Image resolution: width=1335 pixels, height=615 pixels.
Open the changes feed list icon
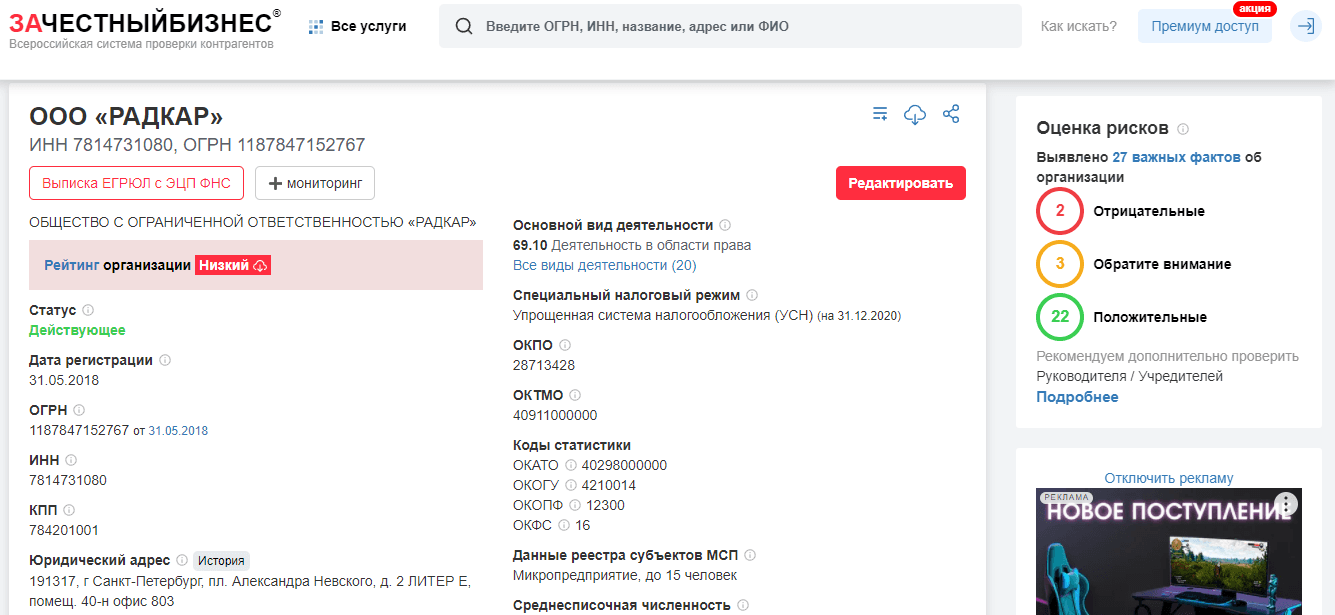tap(879, 114)
